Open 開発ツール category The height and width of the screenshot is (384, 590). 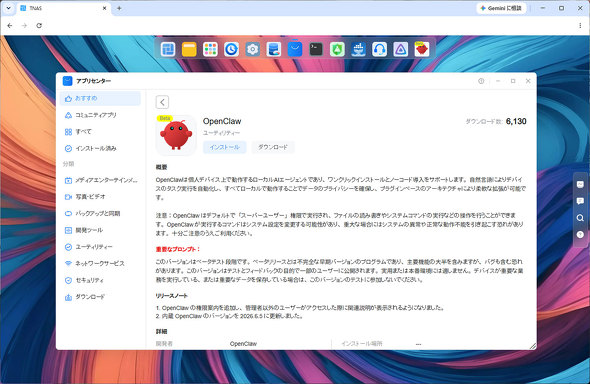tap(100, 230)
